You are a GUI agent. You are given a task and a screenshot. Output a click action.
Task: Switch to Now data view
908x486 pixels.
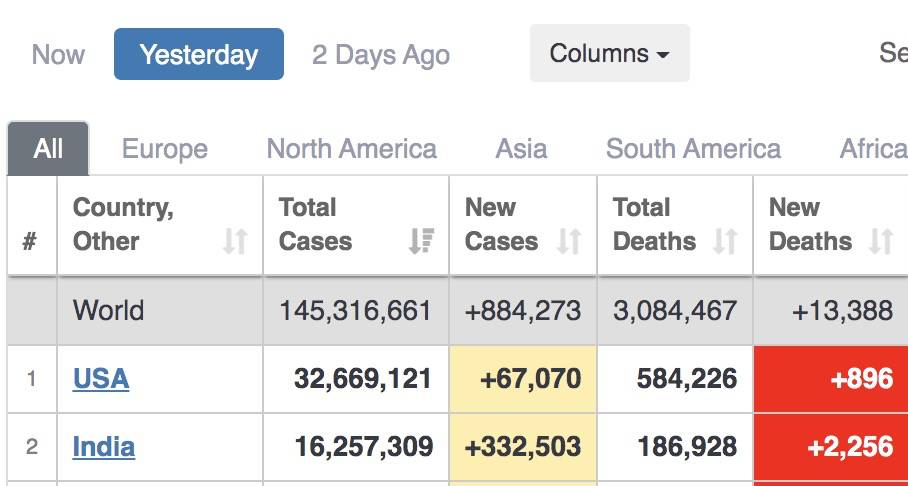pos(58,54)
